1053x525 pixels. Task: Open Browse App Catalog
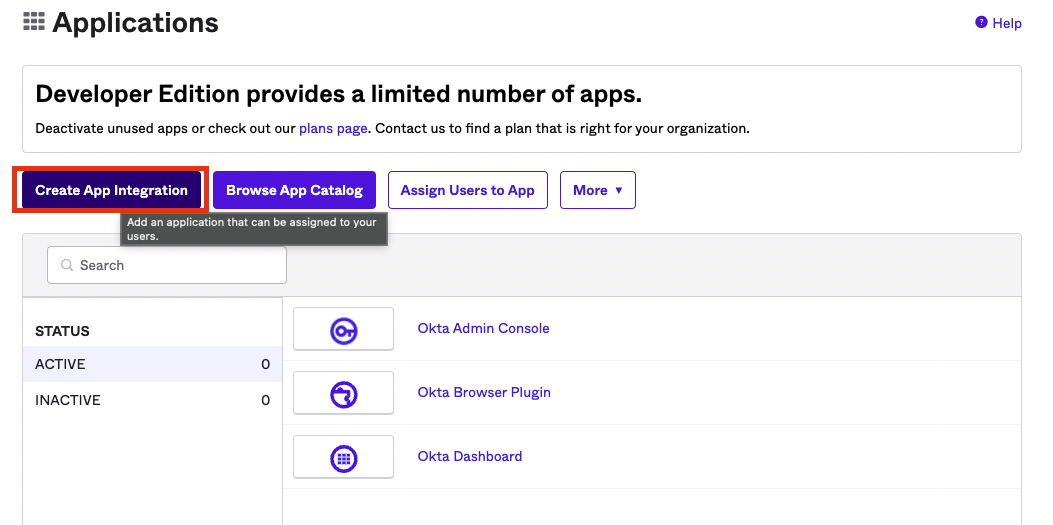pyautogui.click(x=294, y=190)
